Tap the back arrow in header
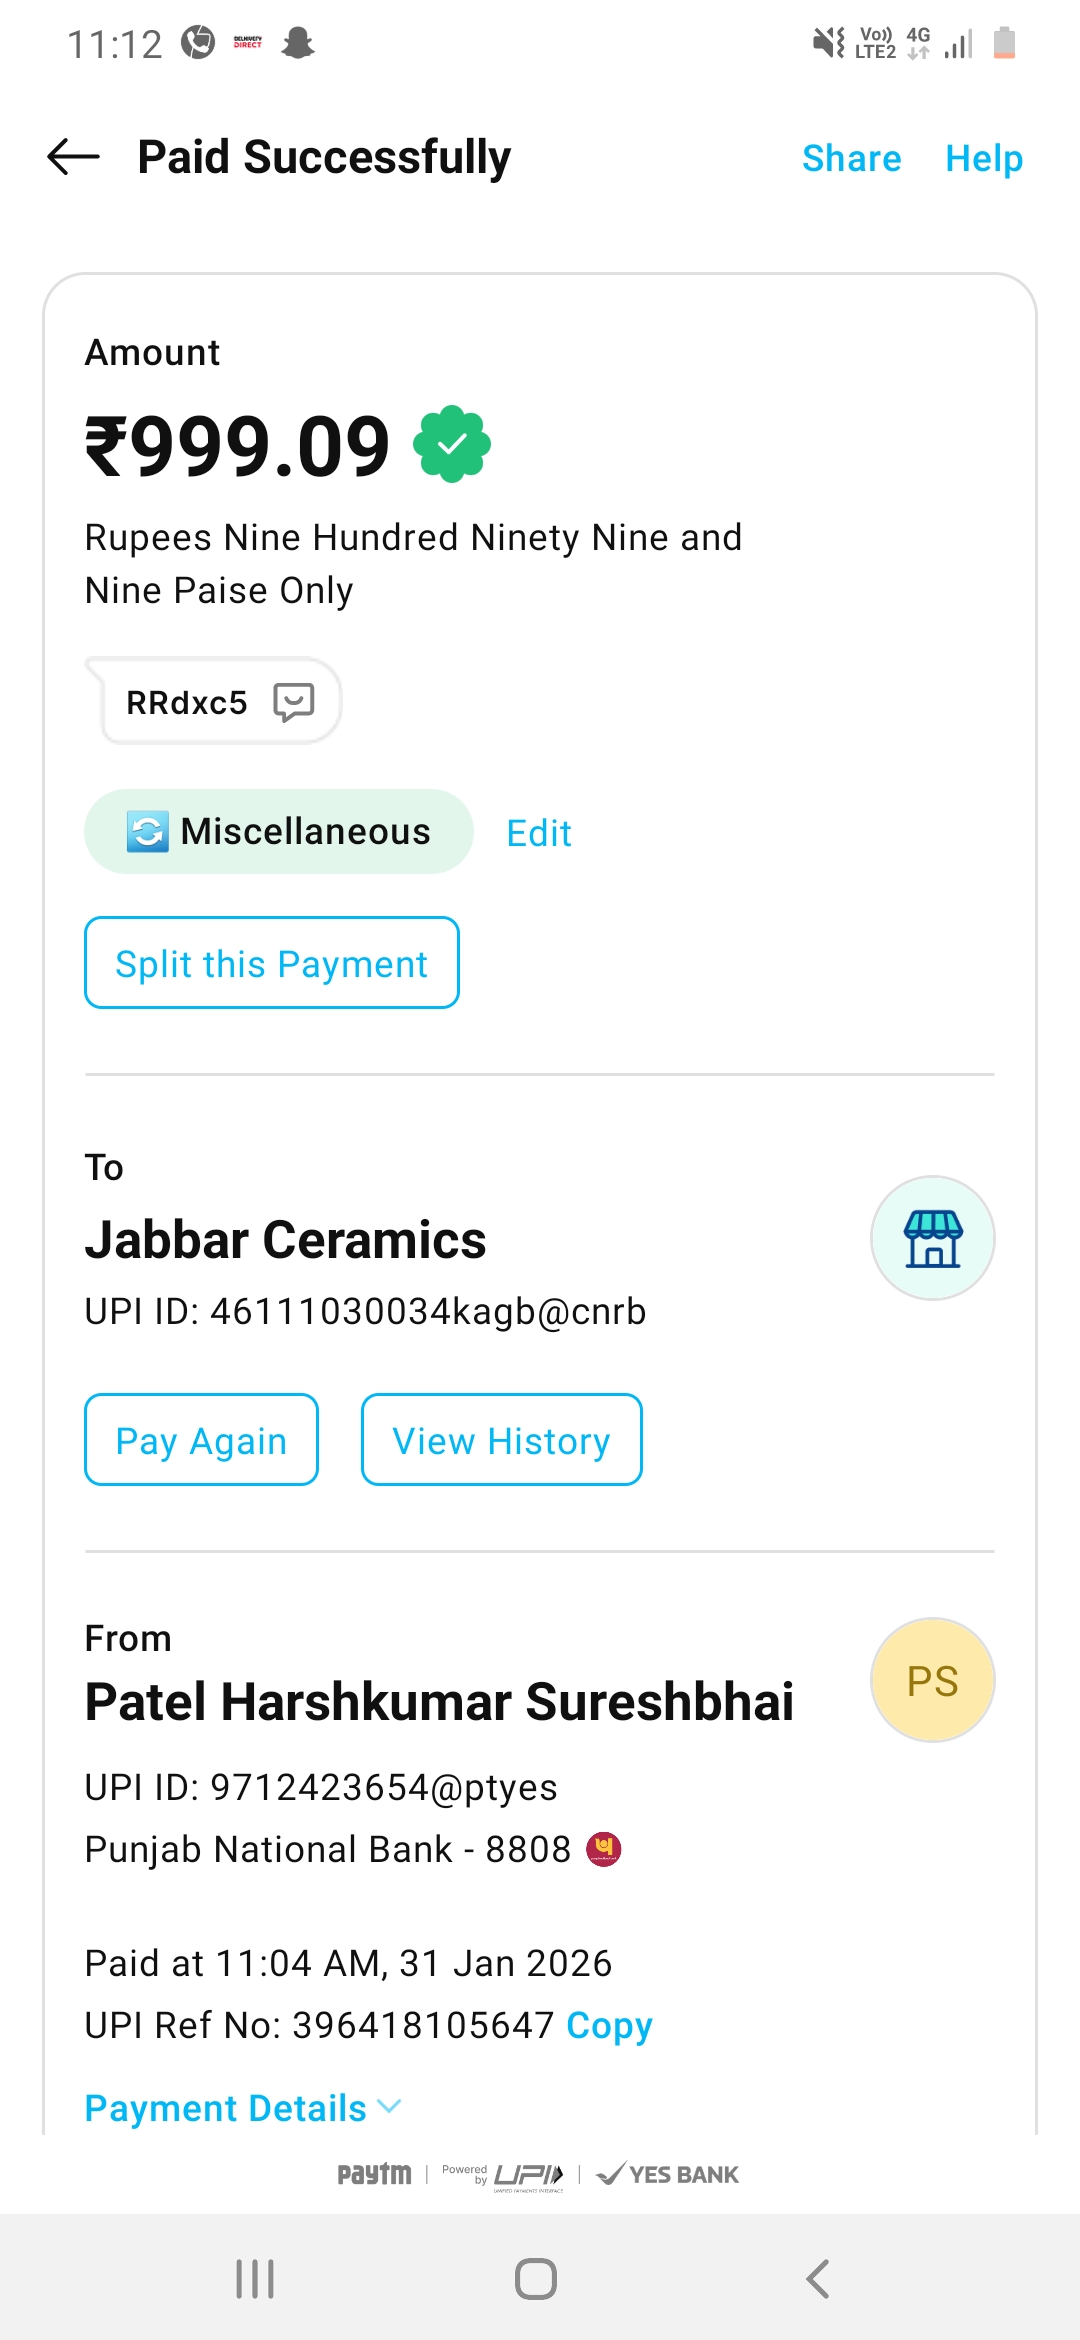The width and height of the screenshot is (1080, 2340). [74, 157]
